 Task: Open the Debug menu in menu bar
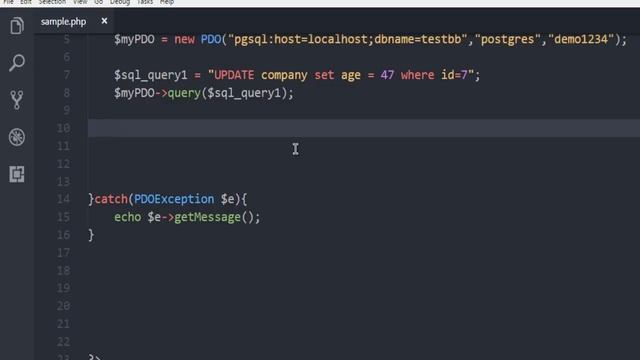click(x=120, y=2)
